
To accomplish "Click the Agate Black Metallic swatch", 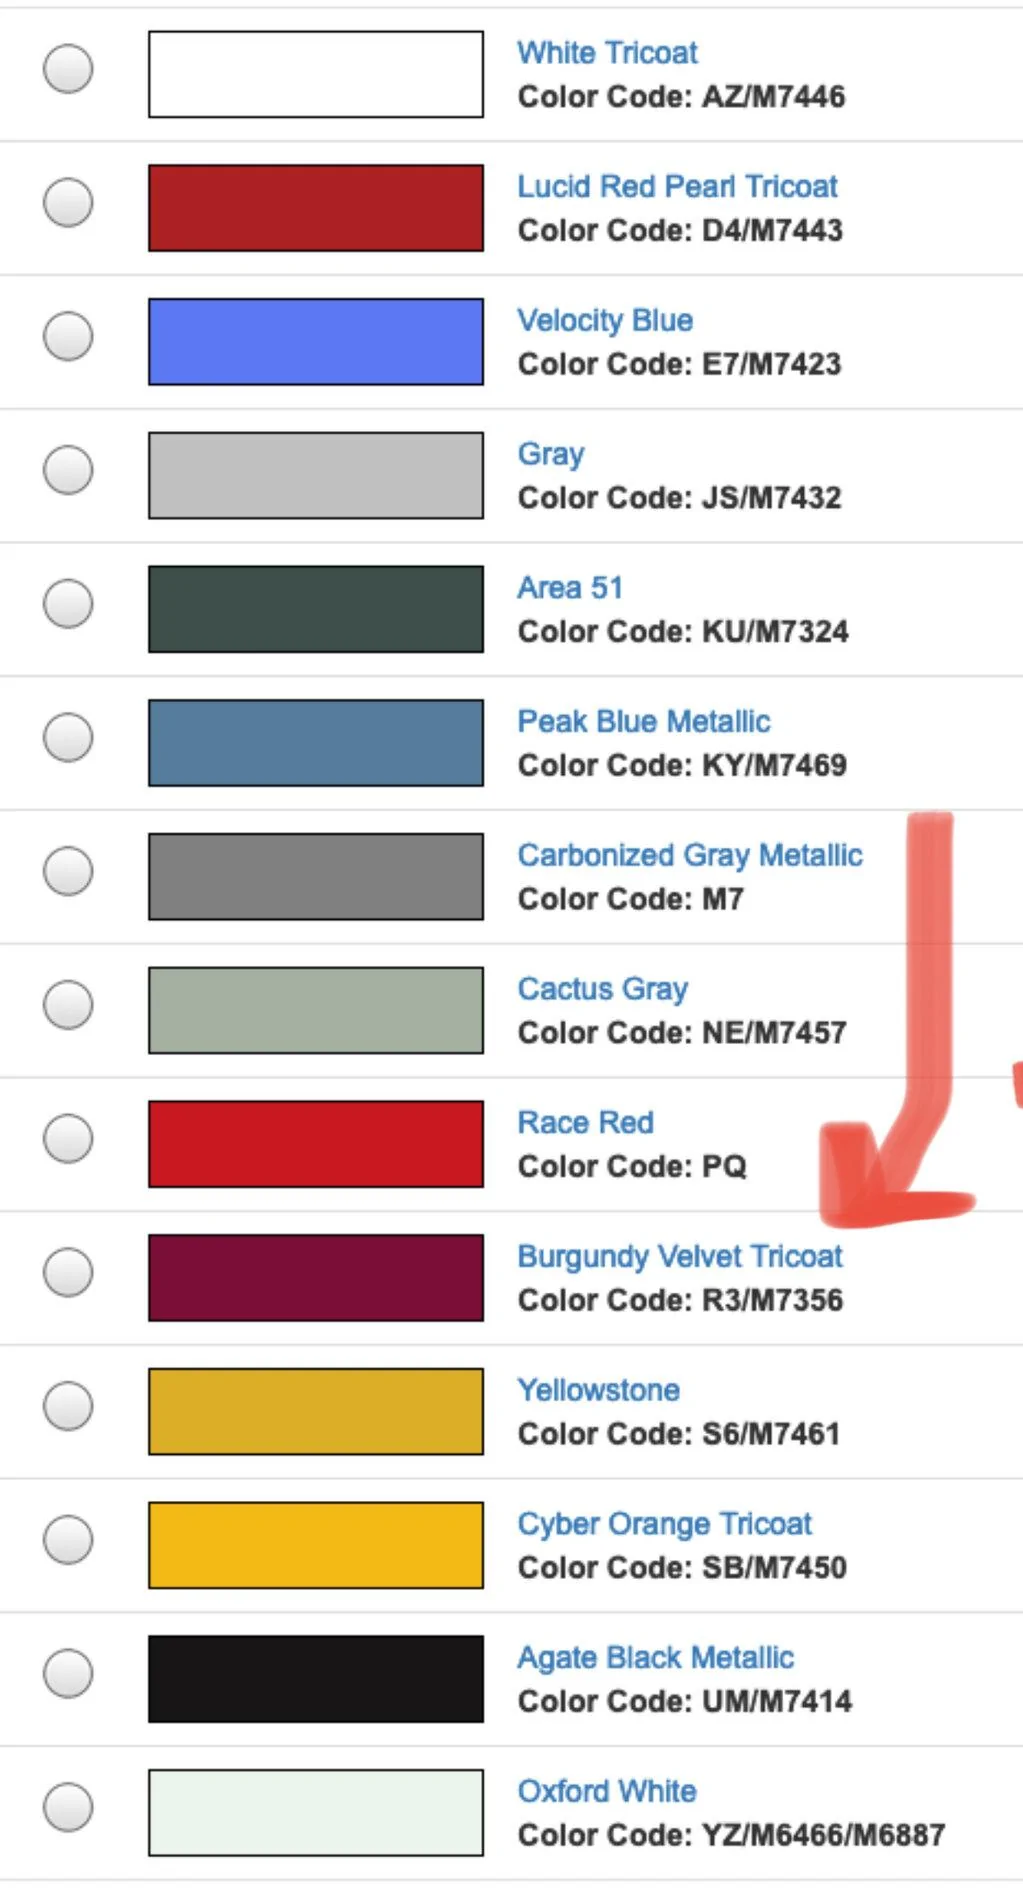I will [316, 1679].
